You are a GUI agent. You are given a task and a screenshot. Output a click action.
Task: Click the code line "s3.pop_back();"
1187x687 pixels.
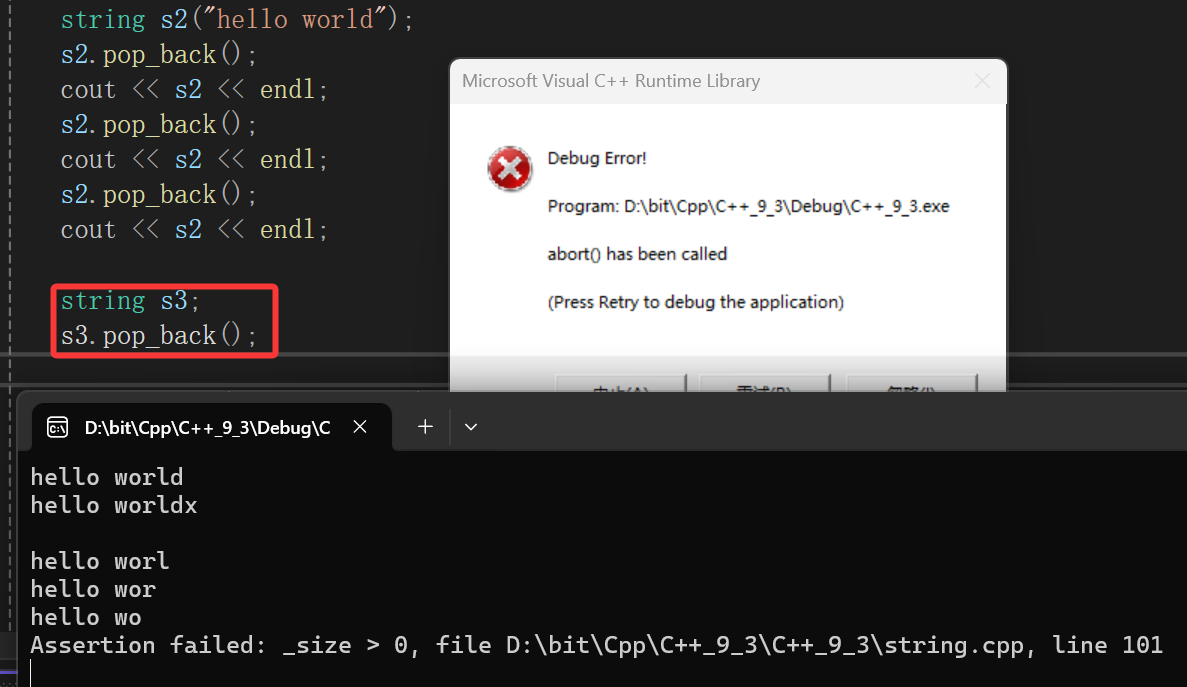tap(159, 335)
